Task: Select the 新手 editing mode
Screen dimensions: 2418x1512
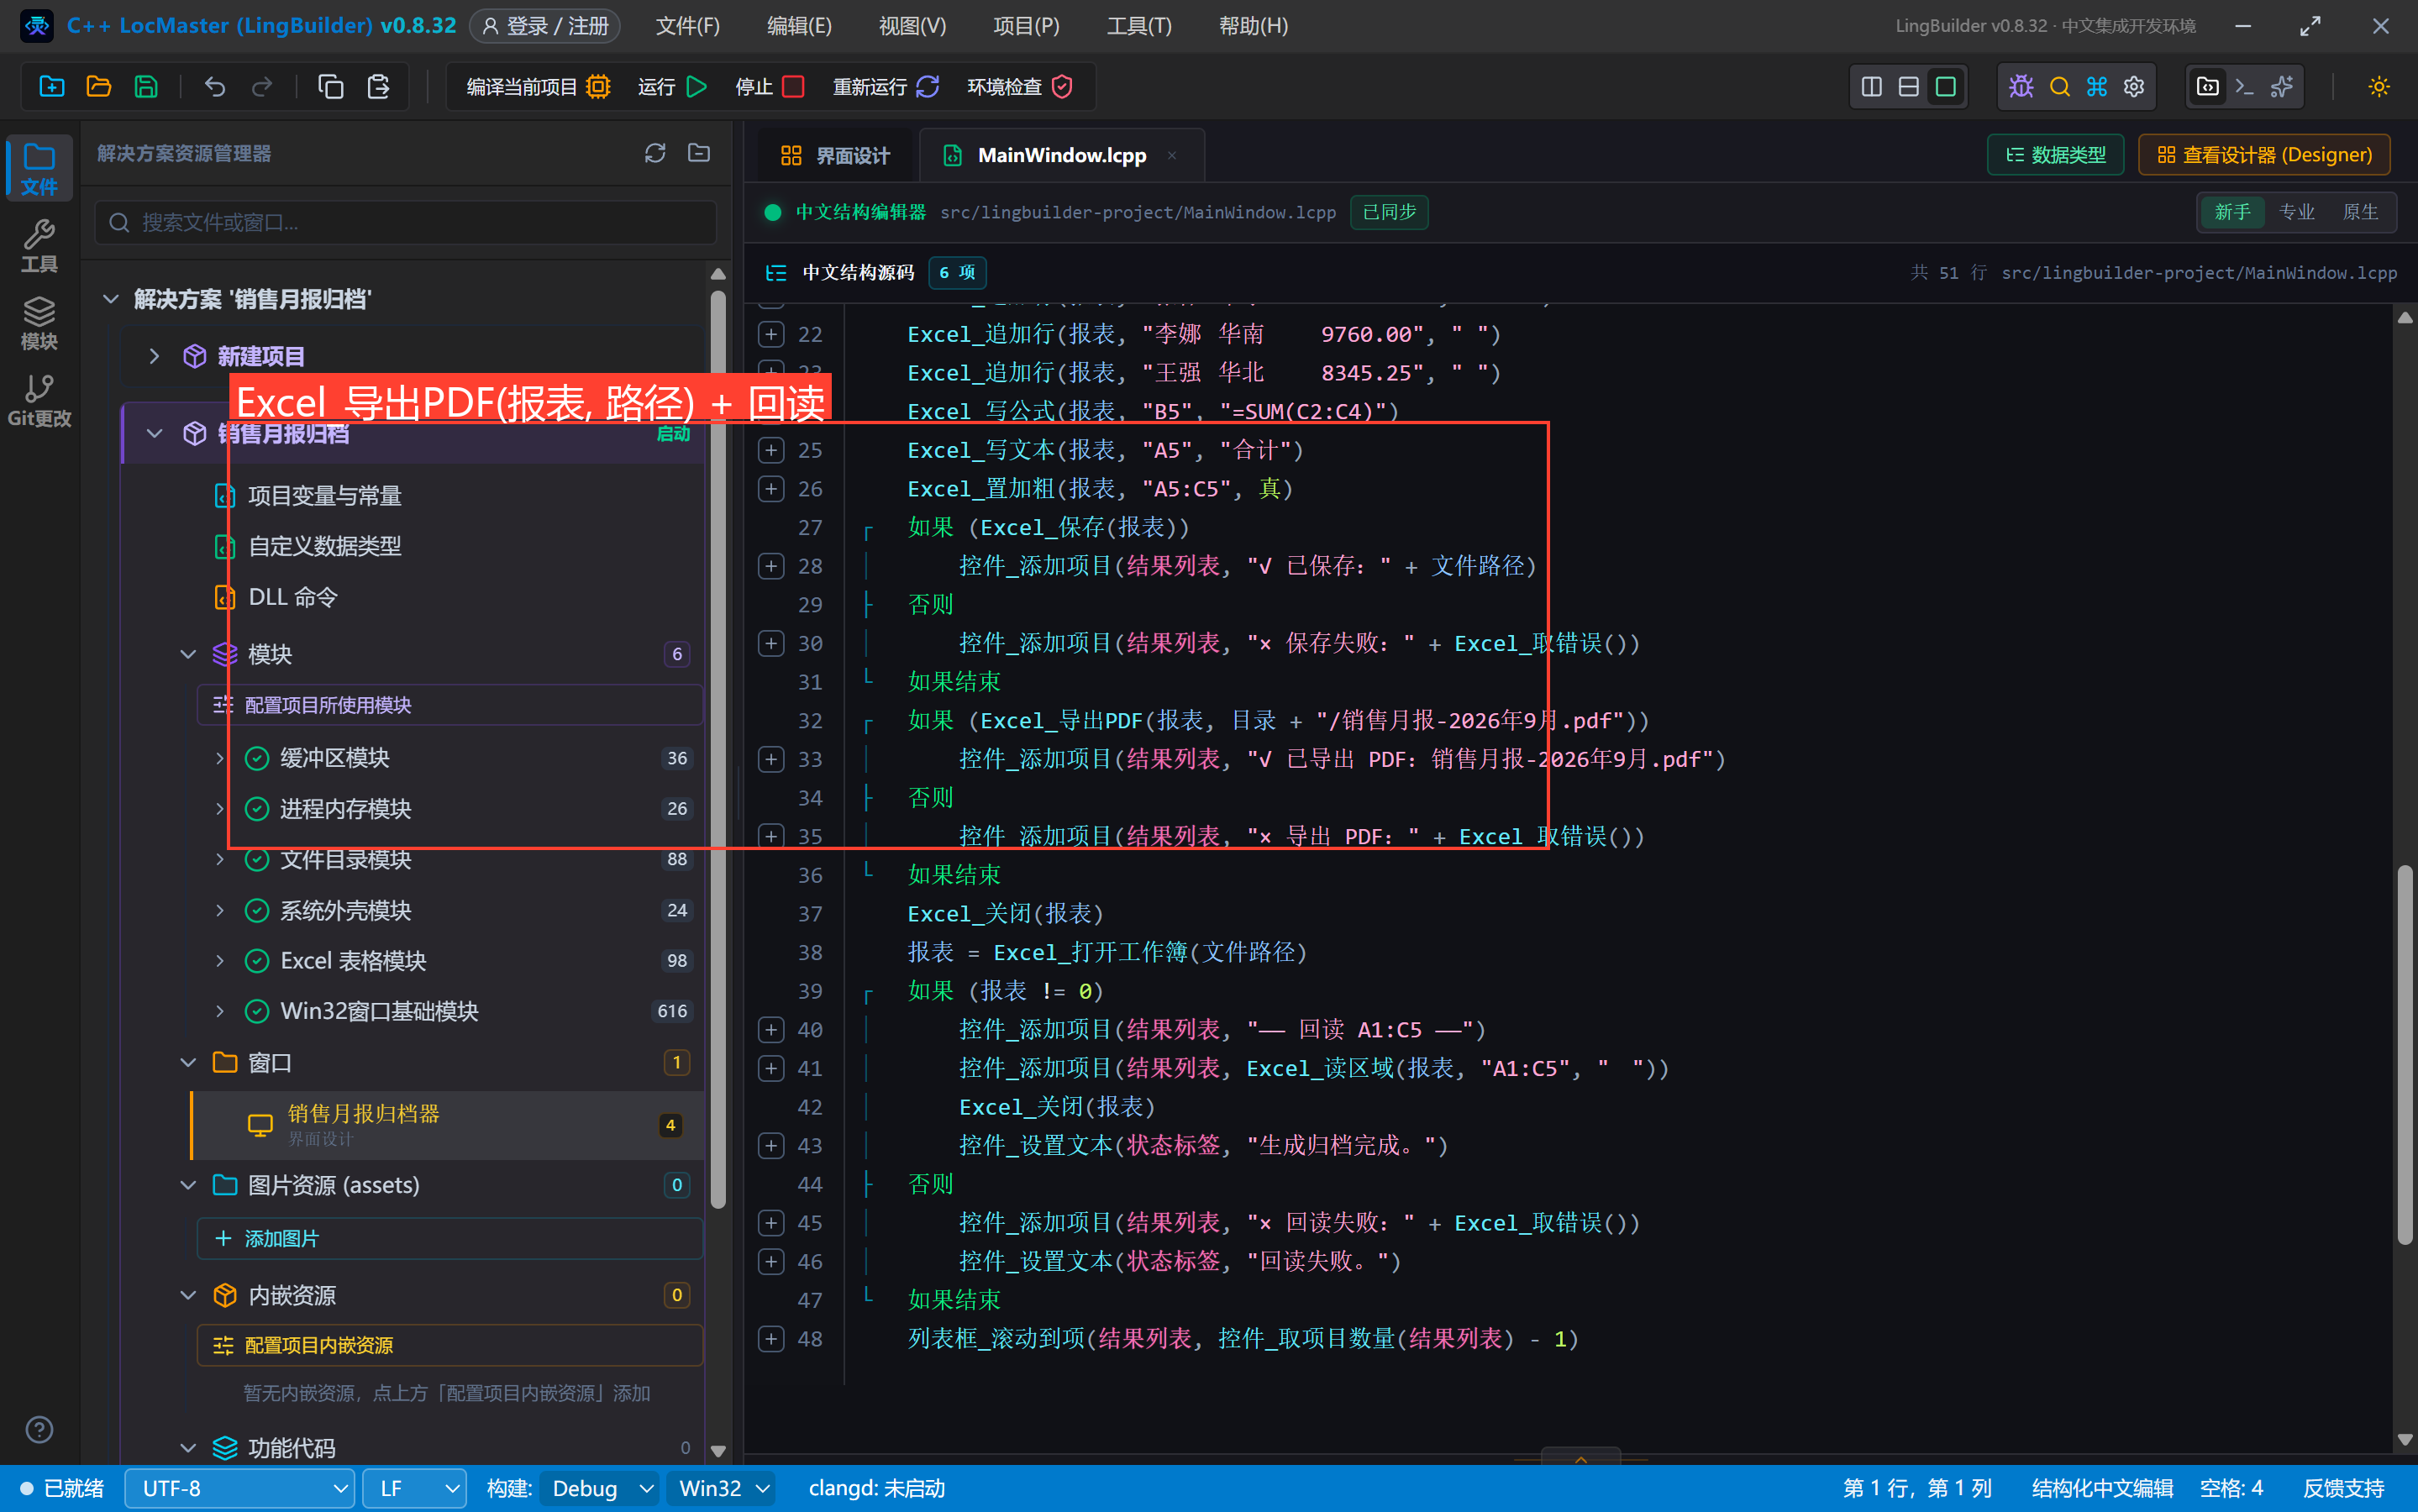Action: 2232,212
